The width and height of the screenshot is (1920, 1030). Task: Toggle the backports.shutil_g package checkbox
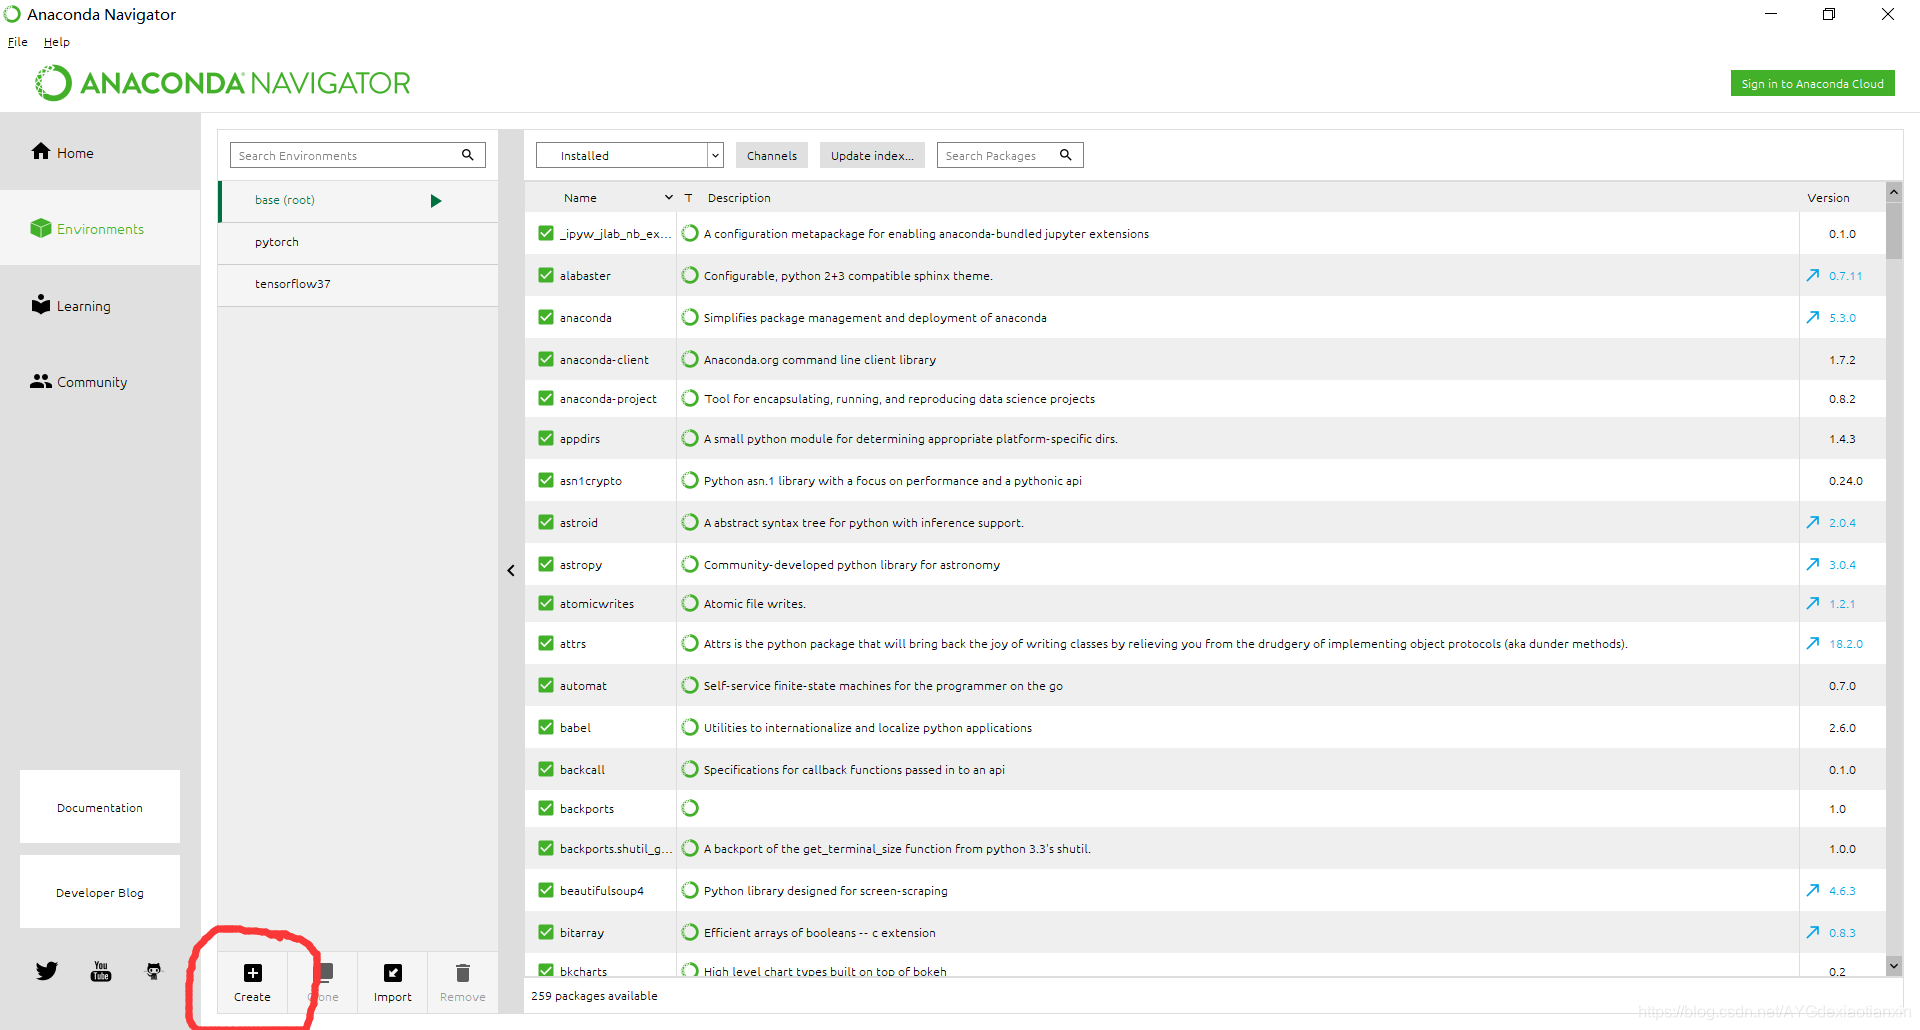point(546,848)
